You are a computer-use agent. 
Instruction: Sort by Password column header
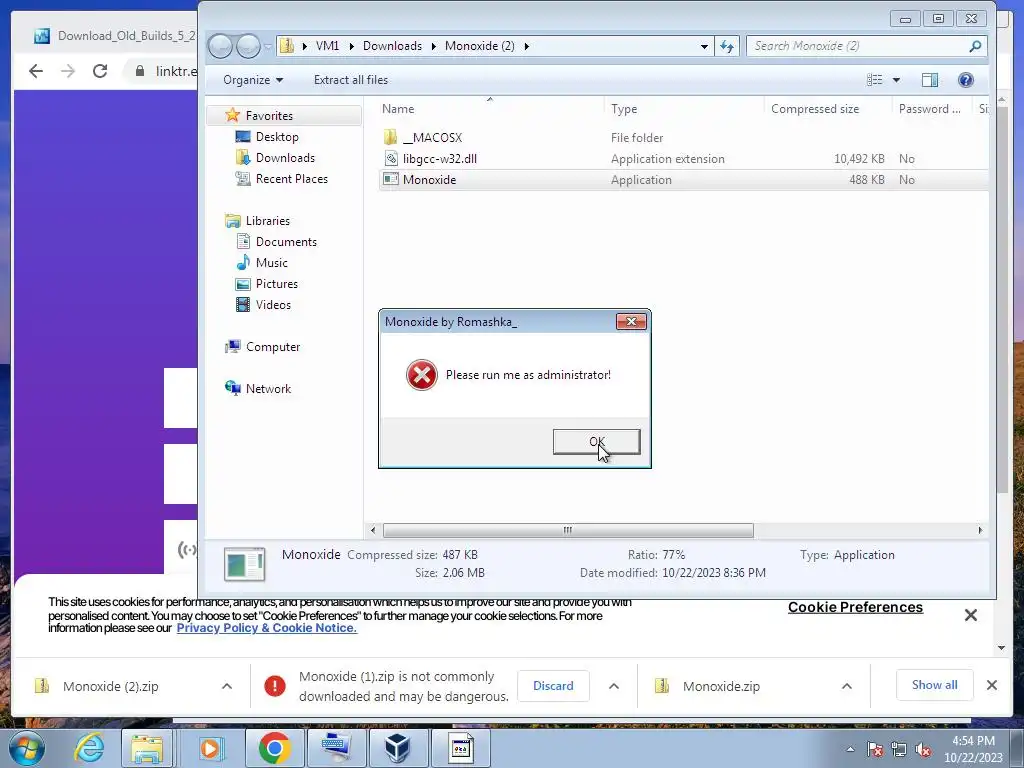[x=929, y=108]
